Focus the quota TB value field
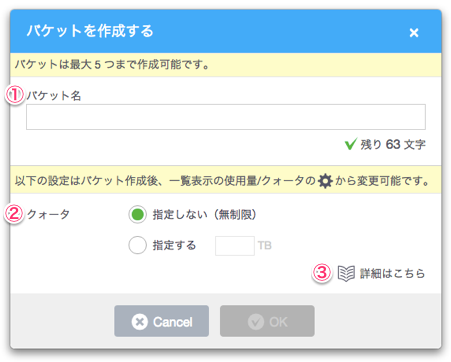 coord(235,246)
